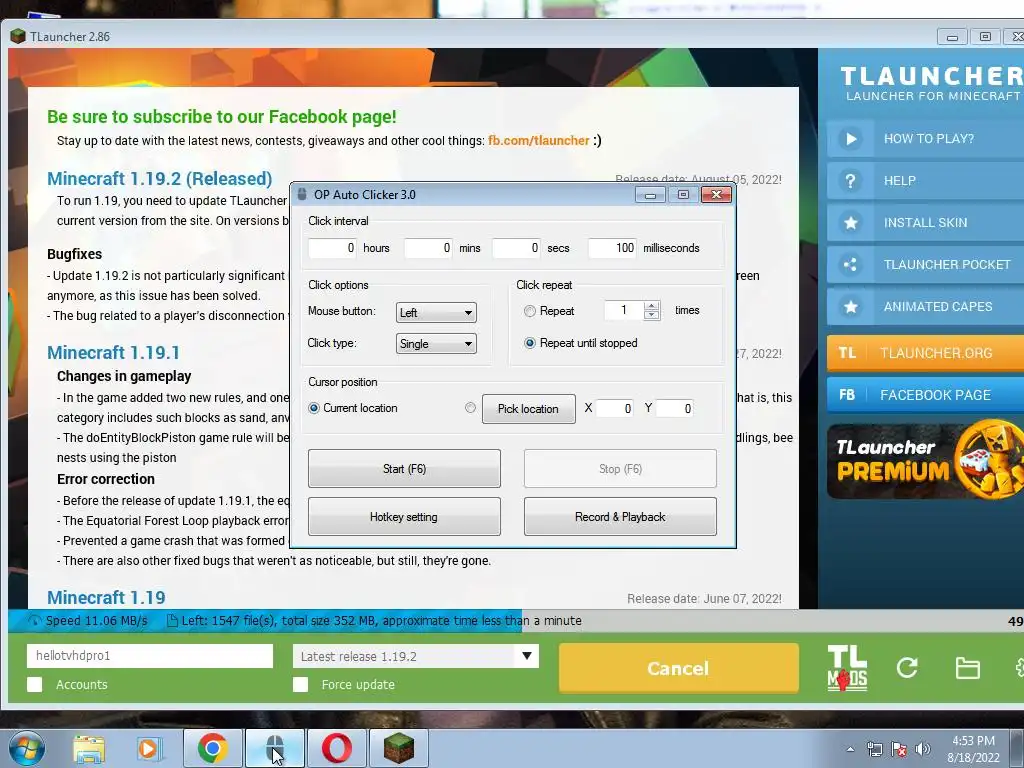Open the TLauncher Pocket menu item
The height and width of the screenshot is (768, 1024).
point(925,264)
